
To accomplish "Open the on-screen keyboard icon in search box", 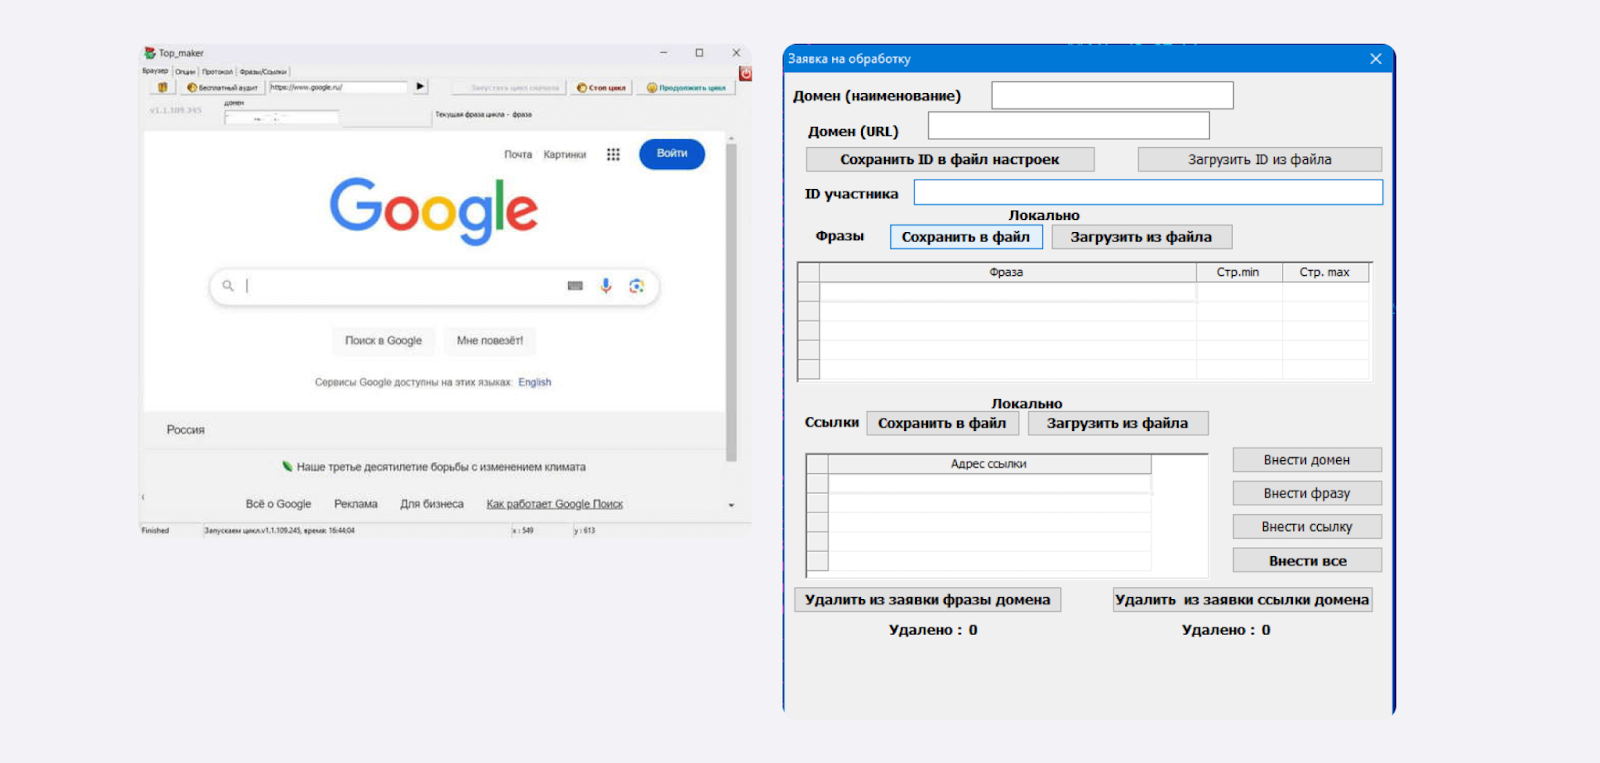I will [575, 286].
